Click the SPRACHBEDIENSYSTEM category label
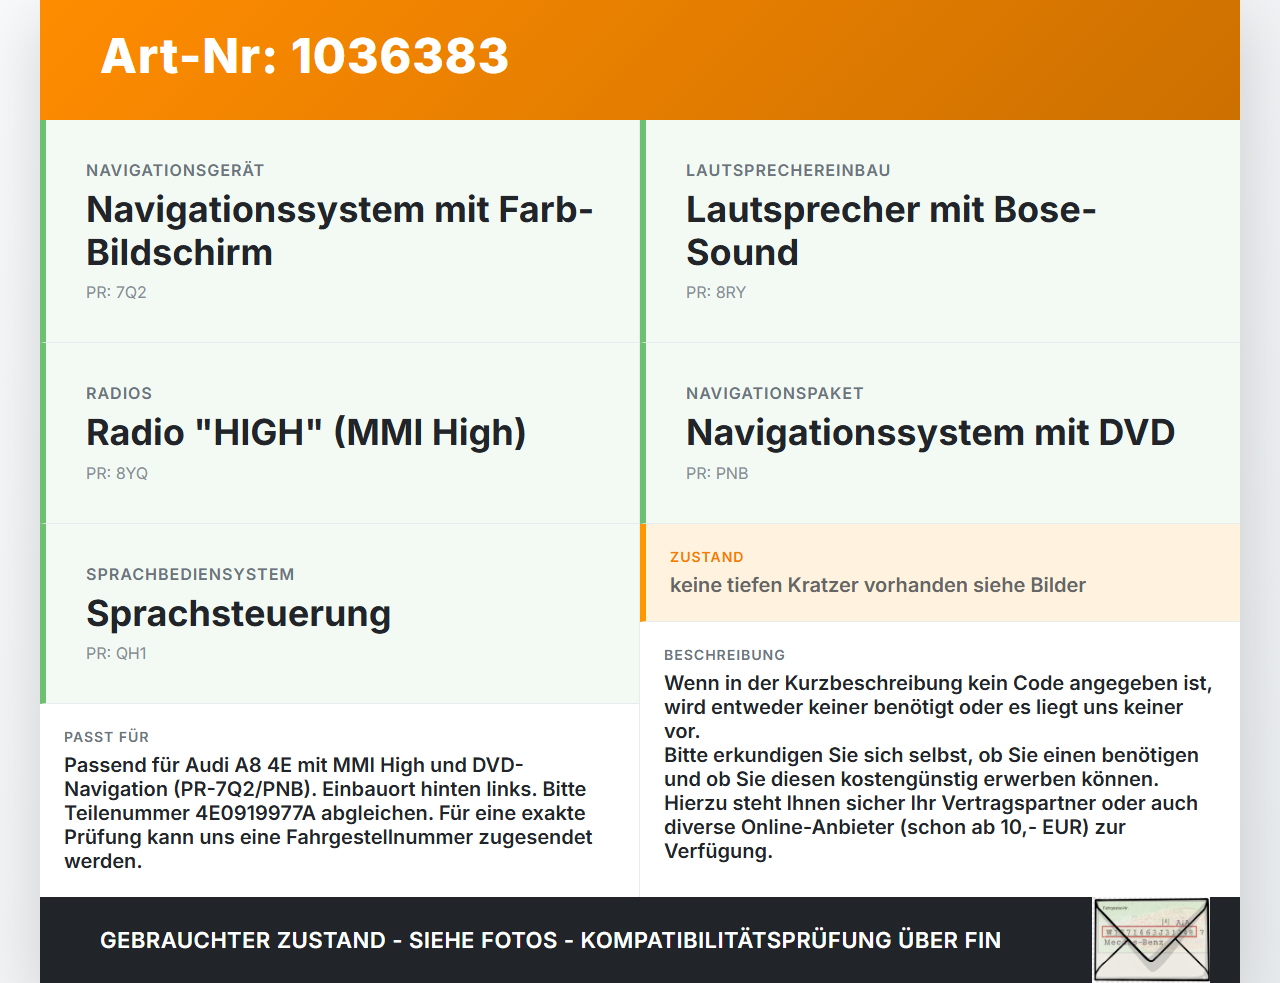Image resolution: width=1280 pixels, height=983 pixels. click(x=190, y=574)
